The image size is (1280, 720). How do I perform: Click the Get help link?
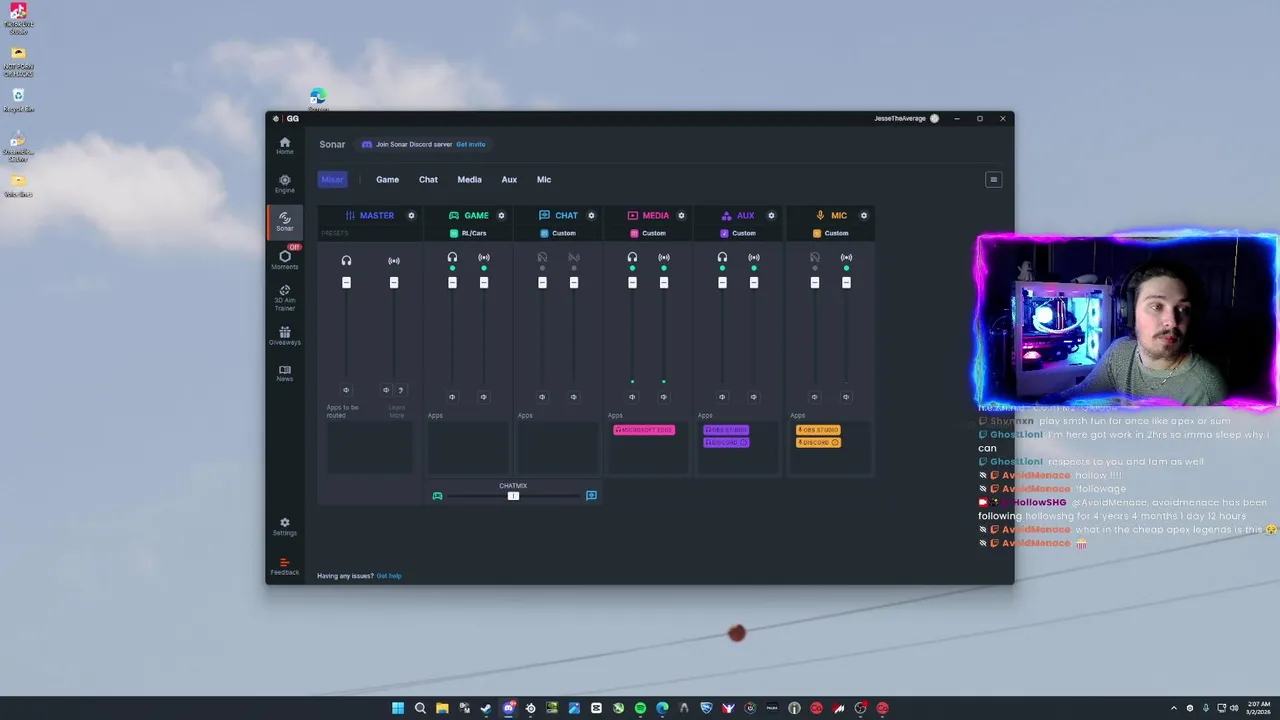click(x=389, y=576)
